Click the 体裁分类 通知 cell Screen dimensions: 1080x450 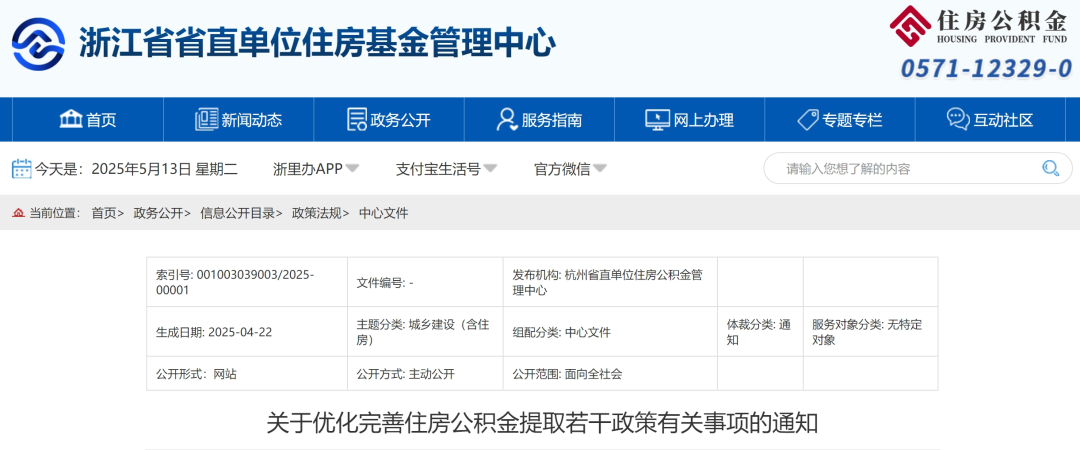(x=760, y=331)
